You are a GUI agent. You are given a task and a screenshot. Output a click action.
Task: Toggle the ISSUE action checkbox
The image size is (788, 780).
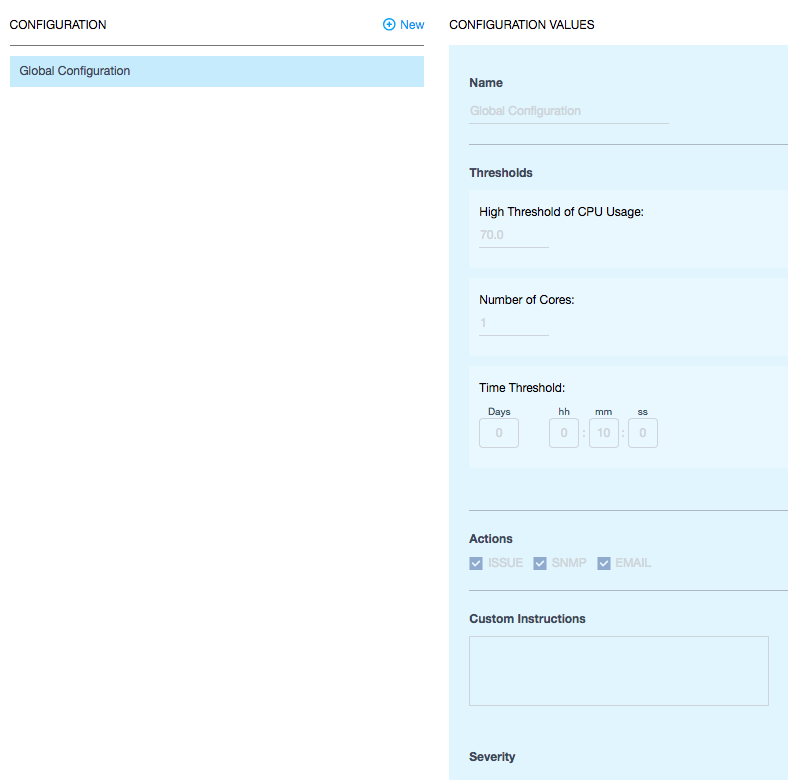(x=476, y=563)
